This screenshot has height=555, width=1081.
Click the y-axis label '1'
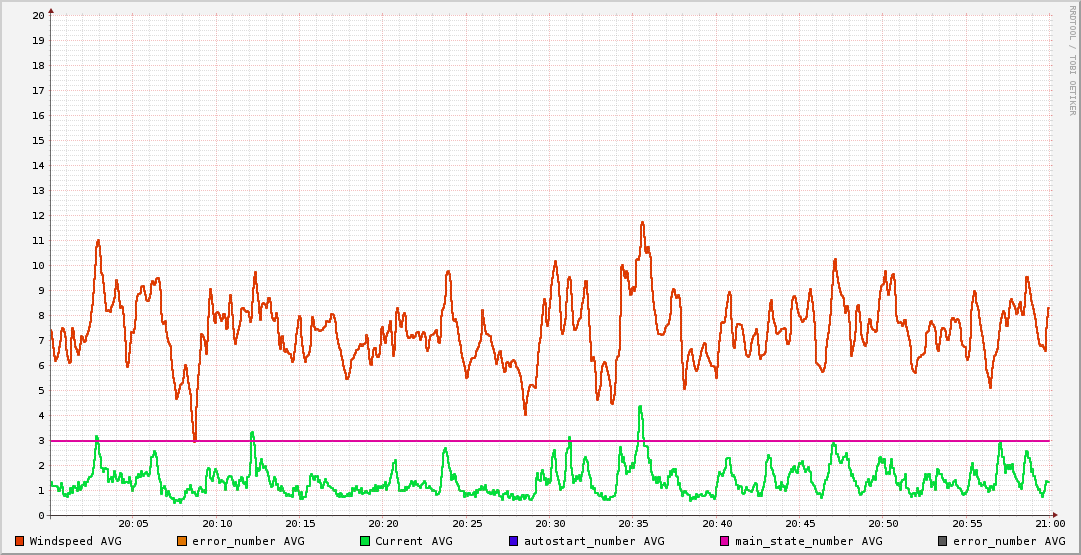coord(42,490)
